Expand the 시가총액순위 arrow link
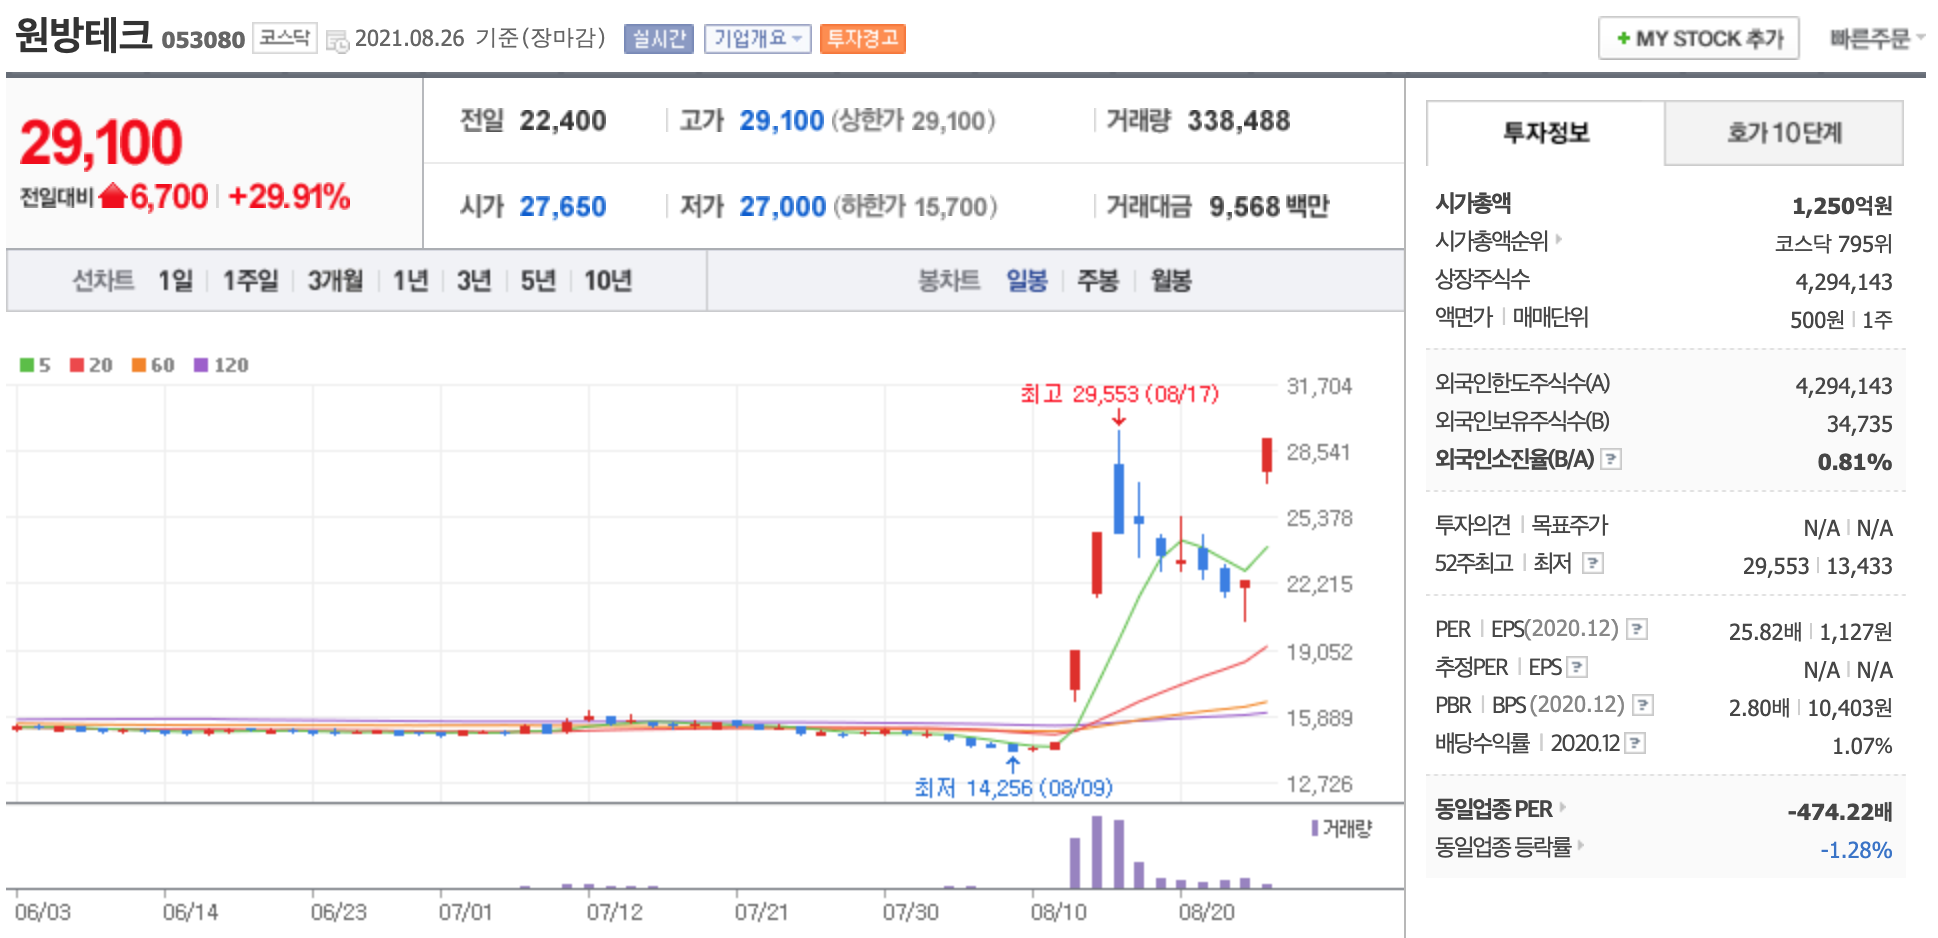This screenshot has height=938, width=1938. point(1559,239)
